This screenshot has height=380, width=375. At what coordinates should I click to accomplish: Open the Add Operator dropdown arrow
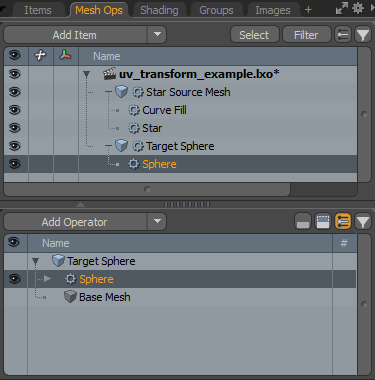157,221
